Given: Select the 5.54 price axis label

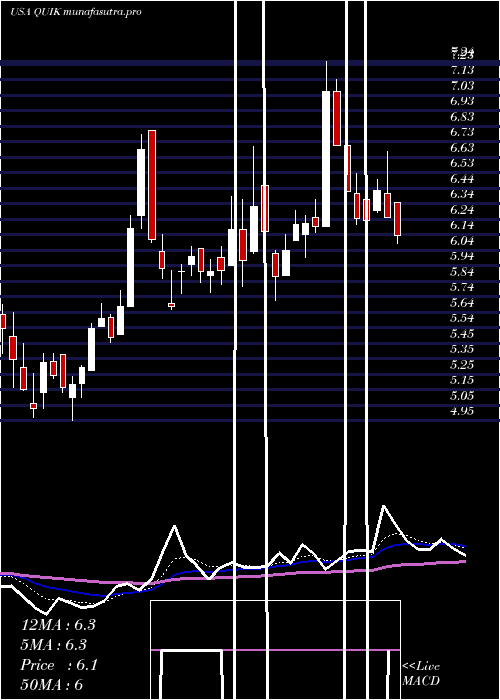Looking at the screenshot, I should click(462, 318).
